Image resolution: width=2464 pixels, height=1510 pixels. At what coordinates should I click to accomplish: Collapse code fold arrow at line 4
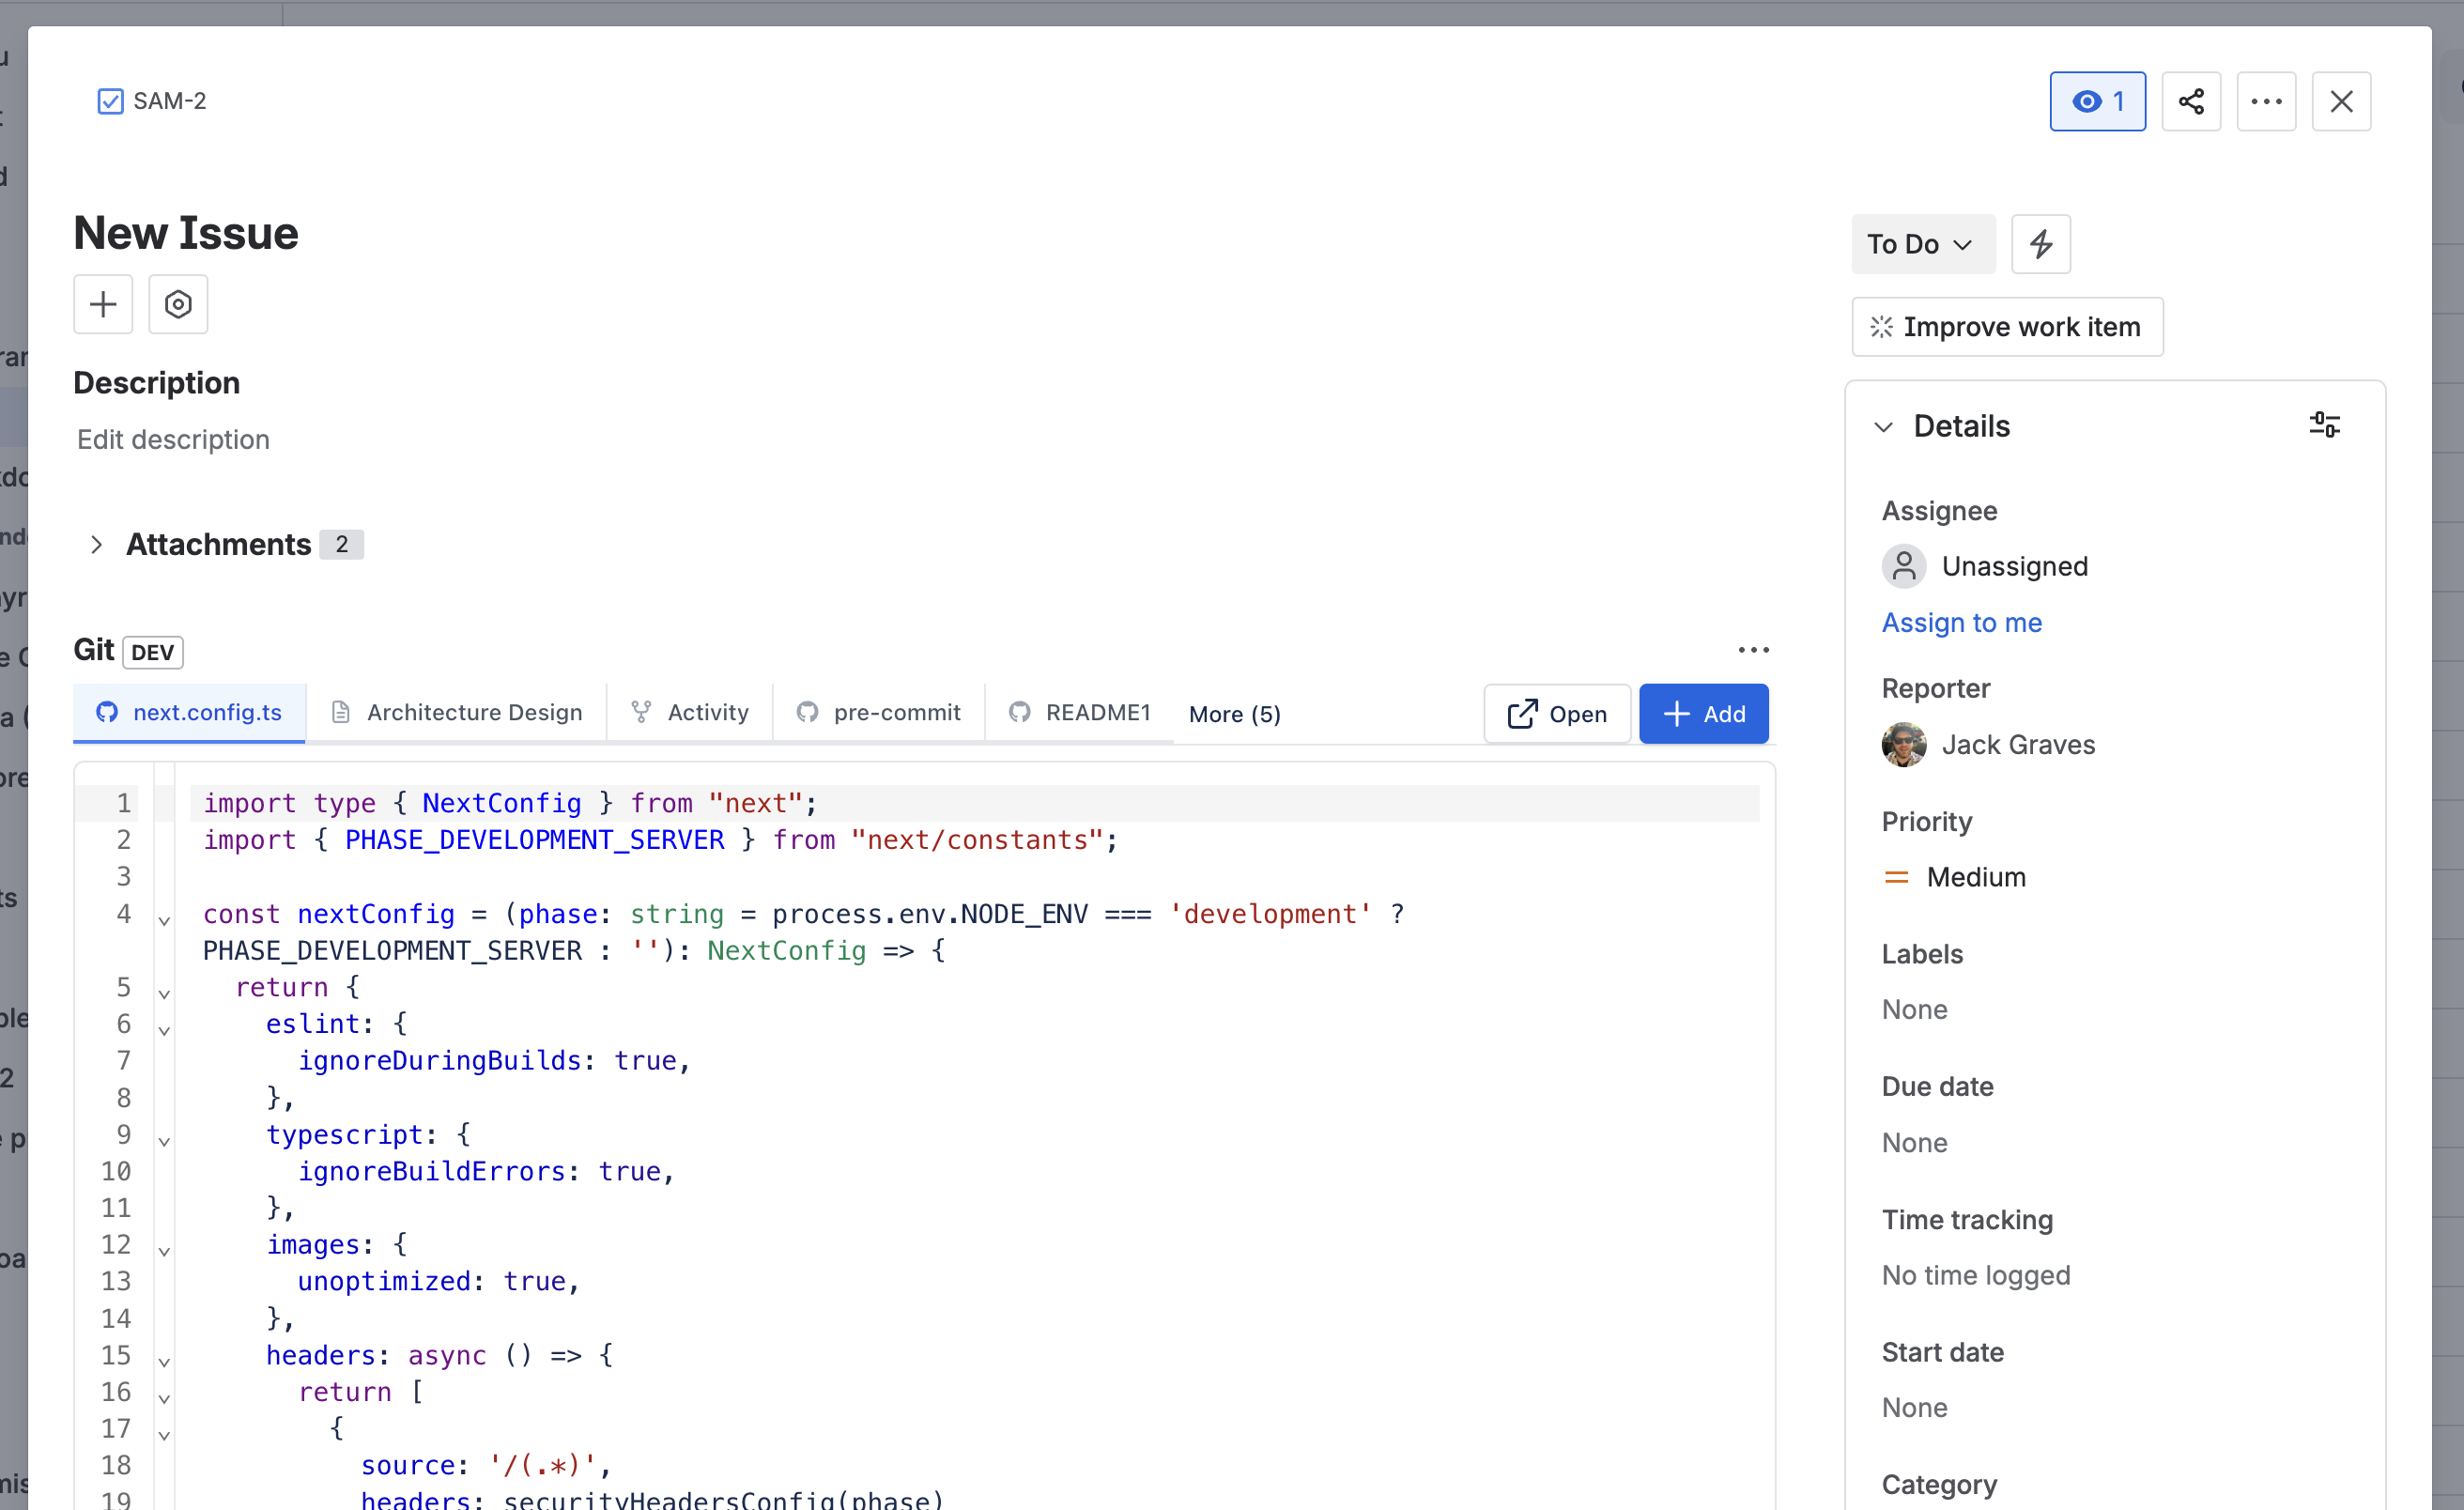164,920
